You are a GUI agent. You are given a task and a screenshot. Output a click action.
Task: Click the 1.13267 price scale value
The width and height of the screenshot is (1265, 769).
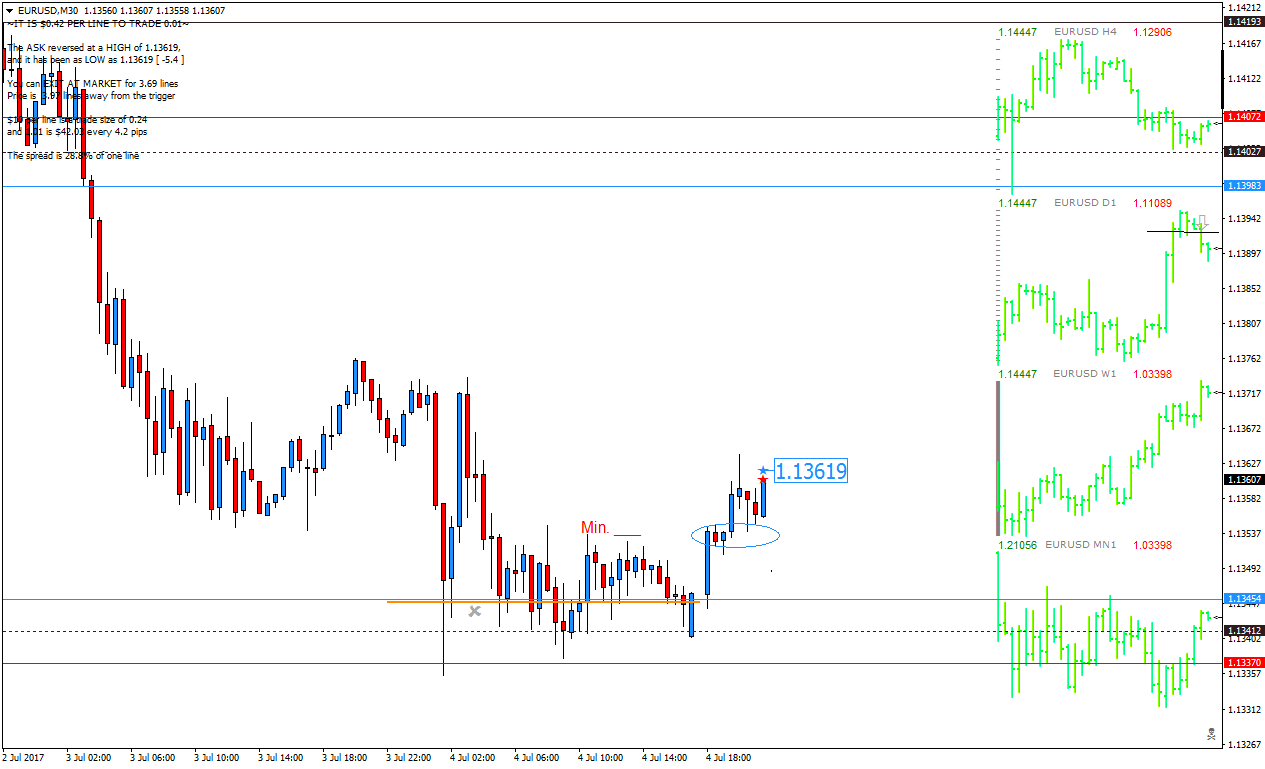coord(1246,744)
